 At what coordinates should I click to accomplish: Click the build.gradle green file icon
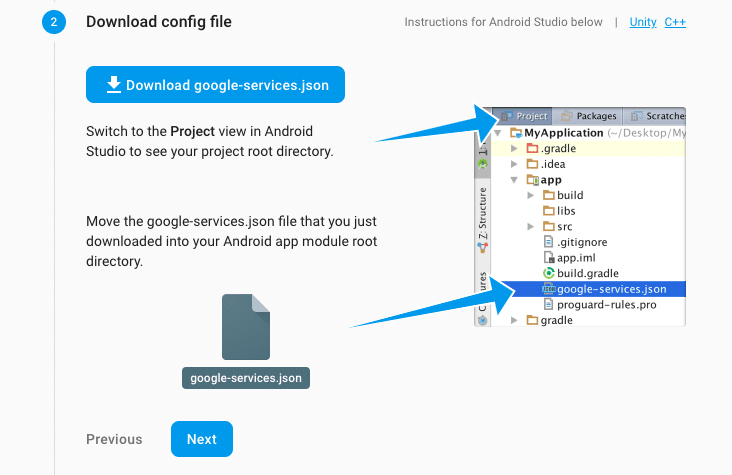pos(548,273)
